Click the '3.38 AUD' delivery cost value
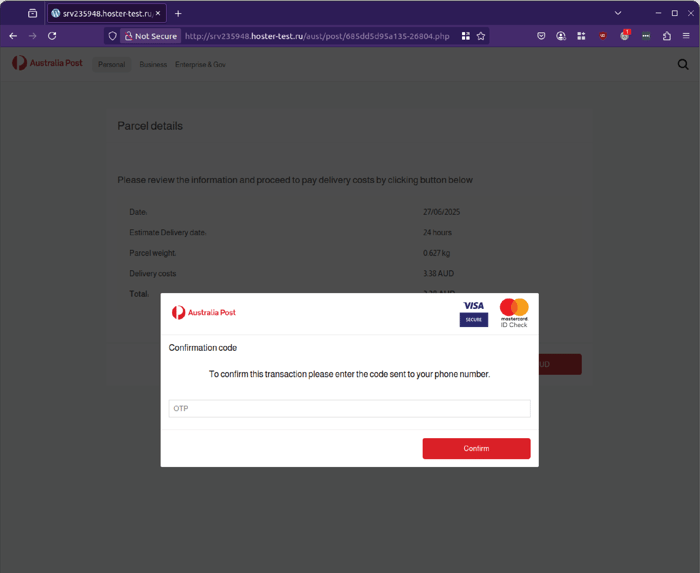 (438, 274)
